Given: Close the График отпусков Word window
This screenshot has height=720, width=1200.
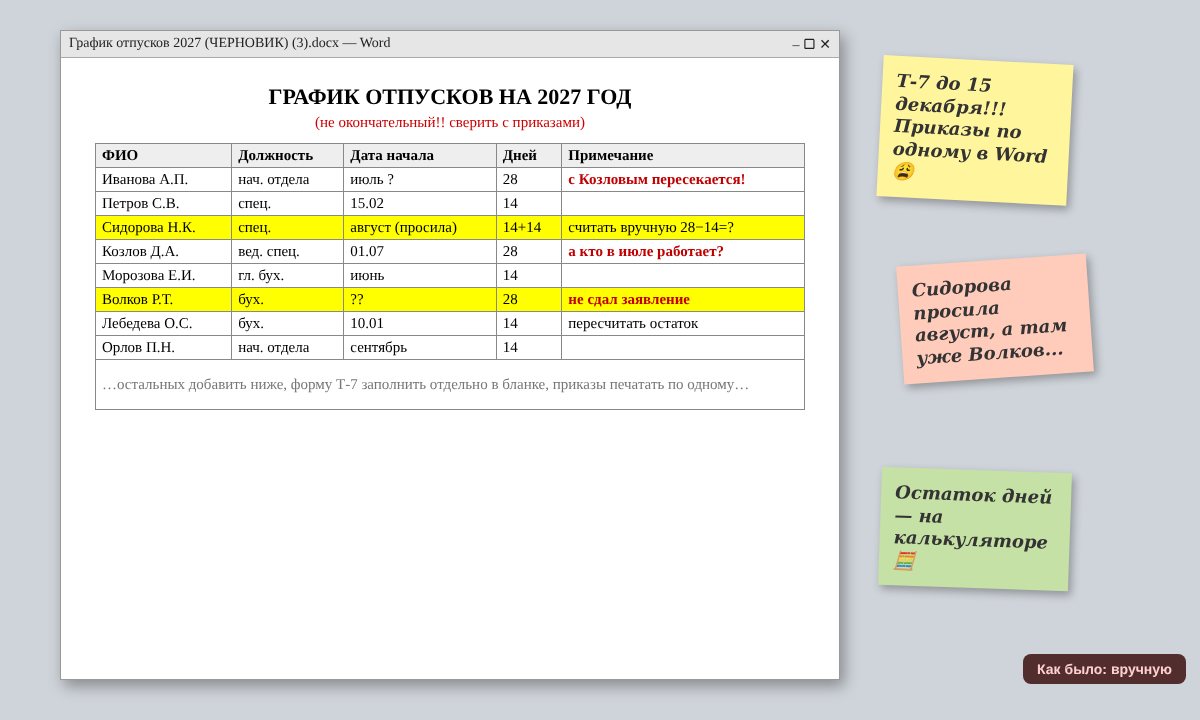Looking at the screenshot, I should [825, 44].
